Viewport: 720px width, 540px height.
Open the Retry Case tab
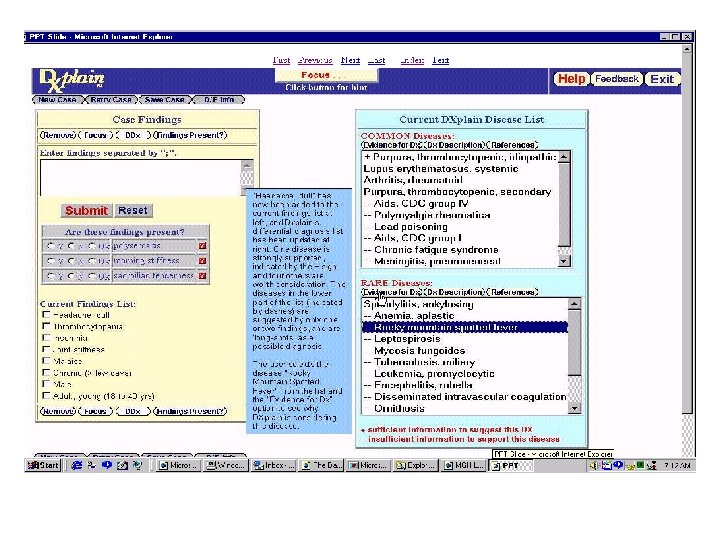pyautogui.click(x=111, y=100)
